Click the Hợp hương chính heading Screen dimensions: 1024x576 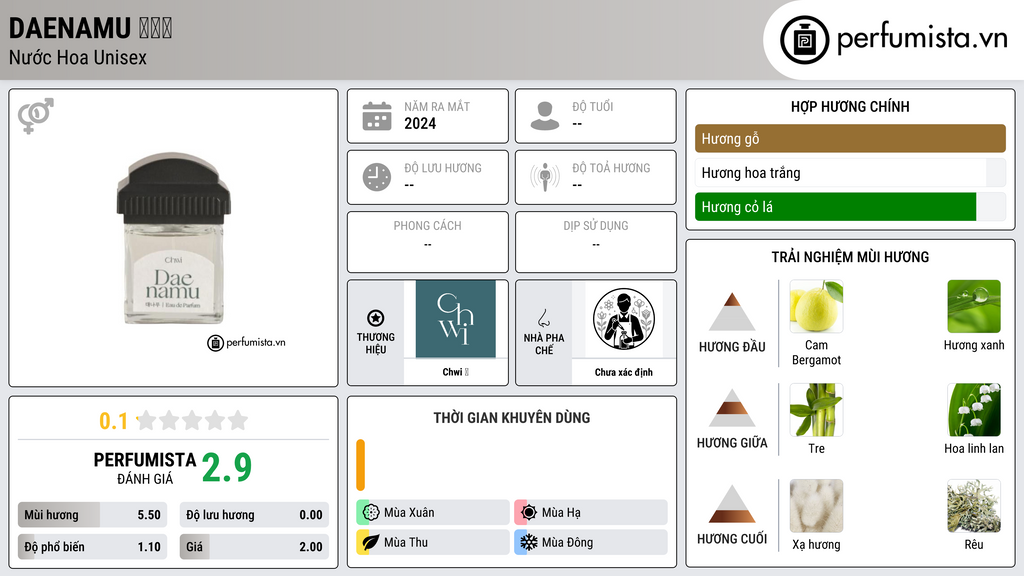coord(850,106)
